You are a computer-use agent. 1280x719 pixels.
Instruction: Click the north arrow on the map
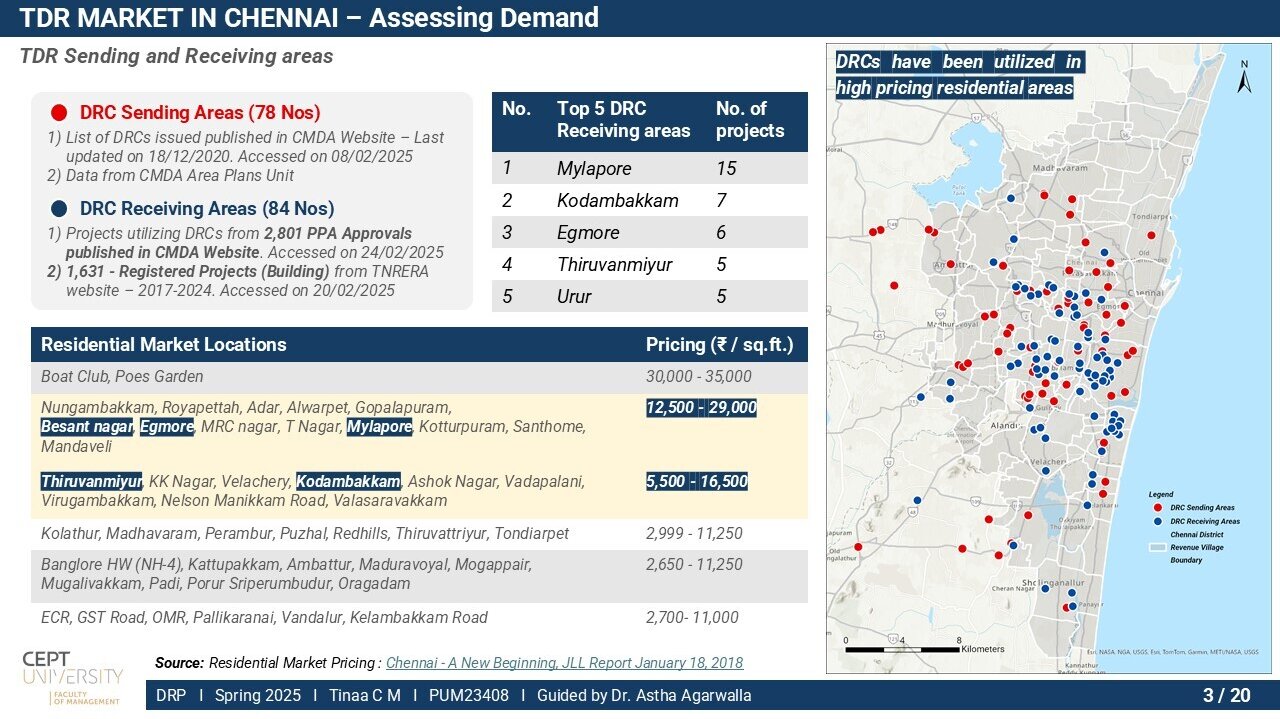pyautogui.click(x=1245, y=77)
